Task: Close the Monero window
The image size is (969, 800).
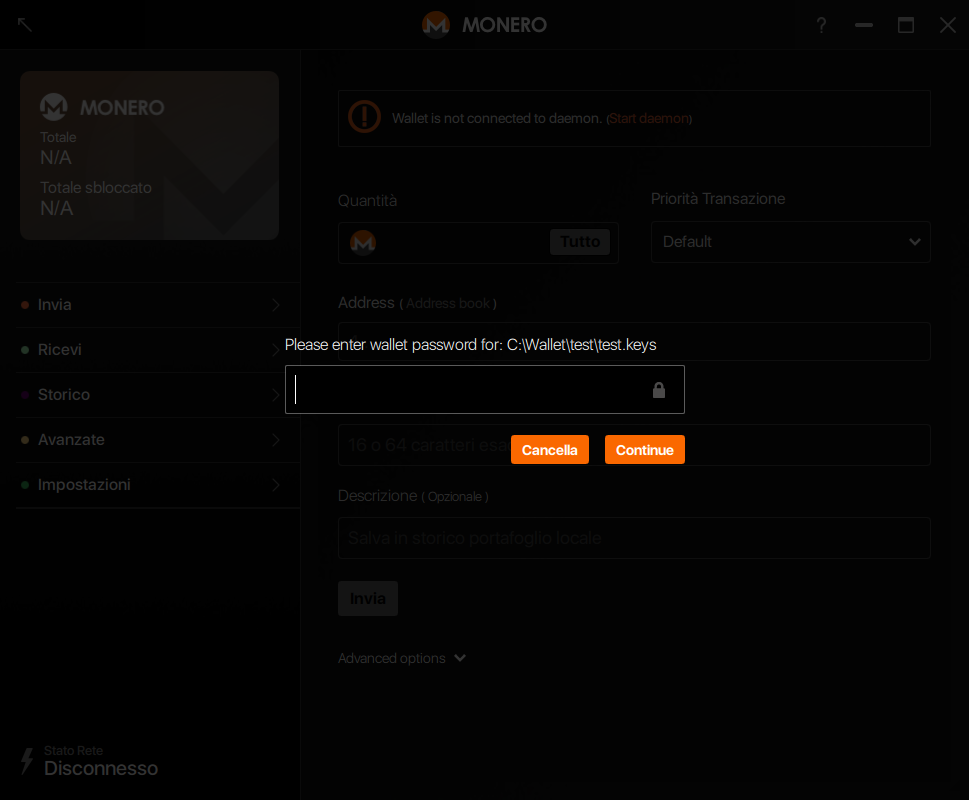Action: point(947,25)
